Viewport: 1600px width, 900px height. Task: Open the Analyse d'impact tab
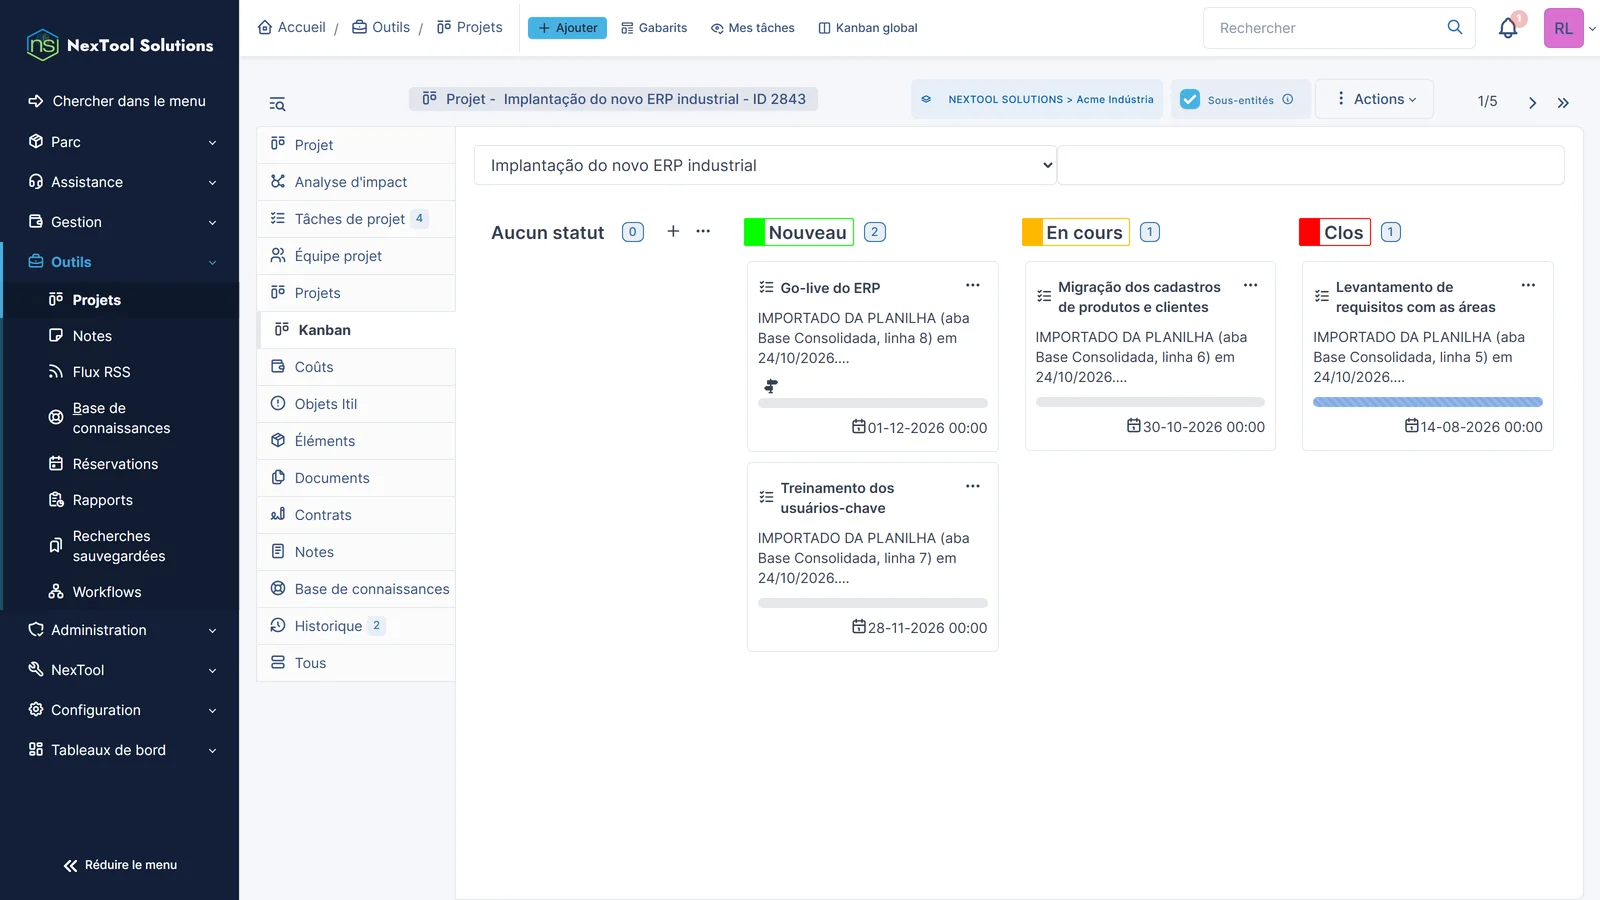pos(356,182)
